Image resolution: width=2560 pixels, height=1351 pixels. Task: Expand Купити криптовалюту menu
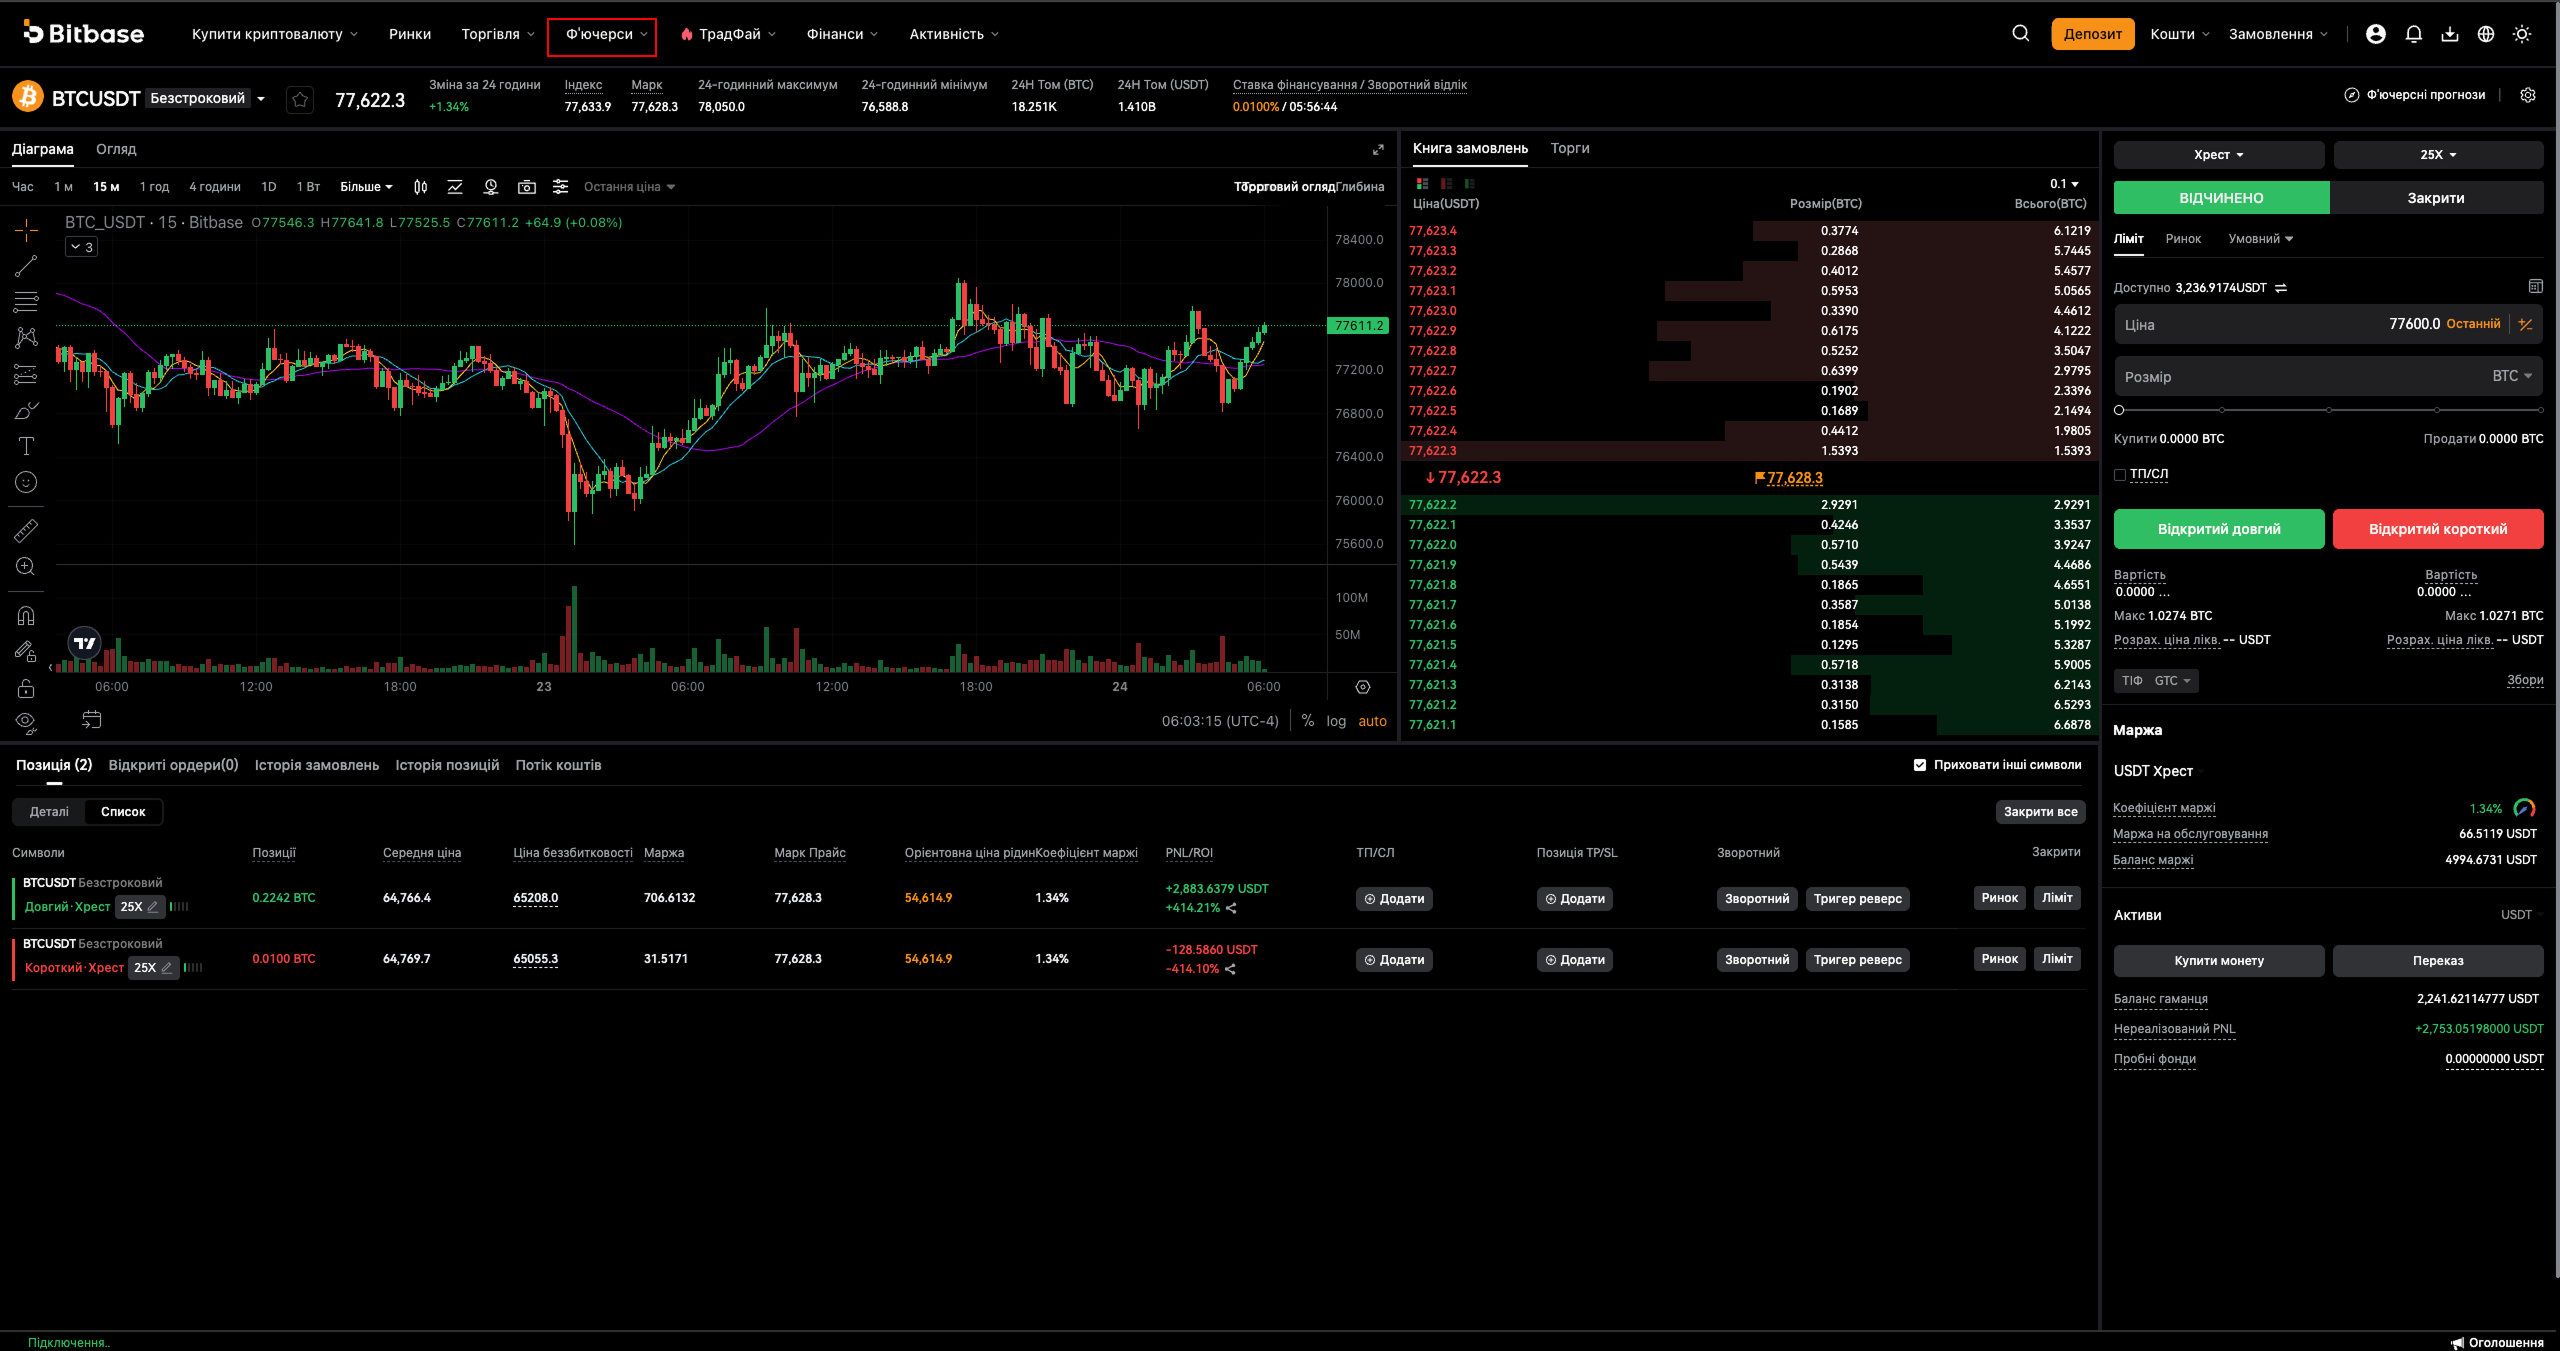275,34
